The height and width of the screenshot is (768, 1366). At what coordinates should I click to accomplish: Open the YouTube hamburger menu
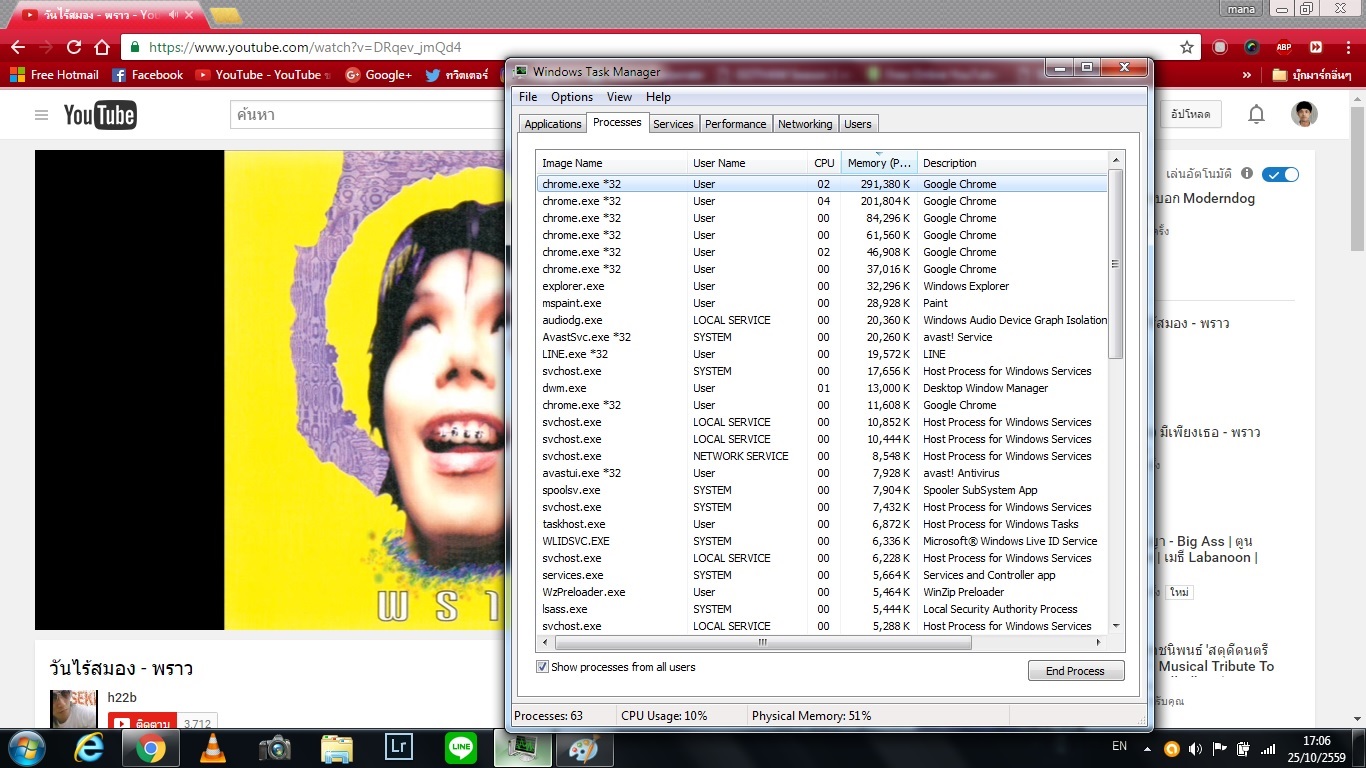click(x=41, y=115)
